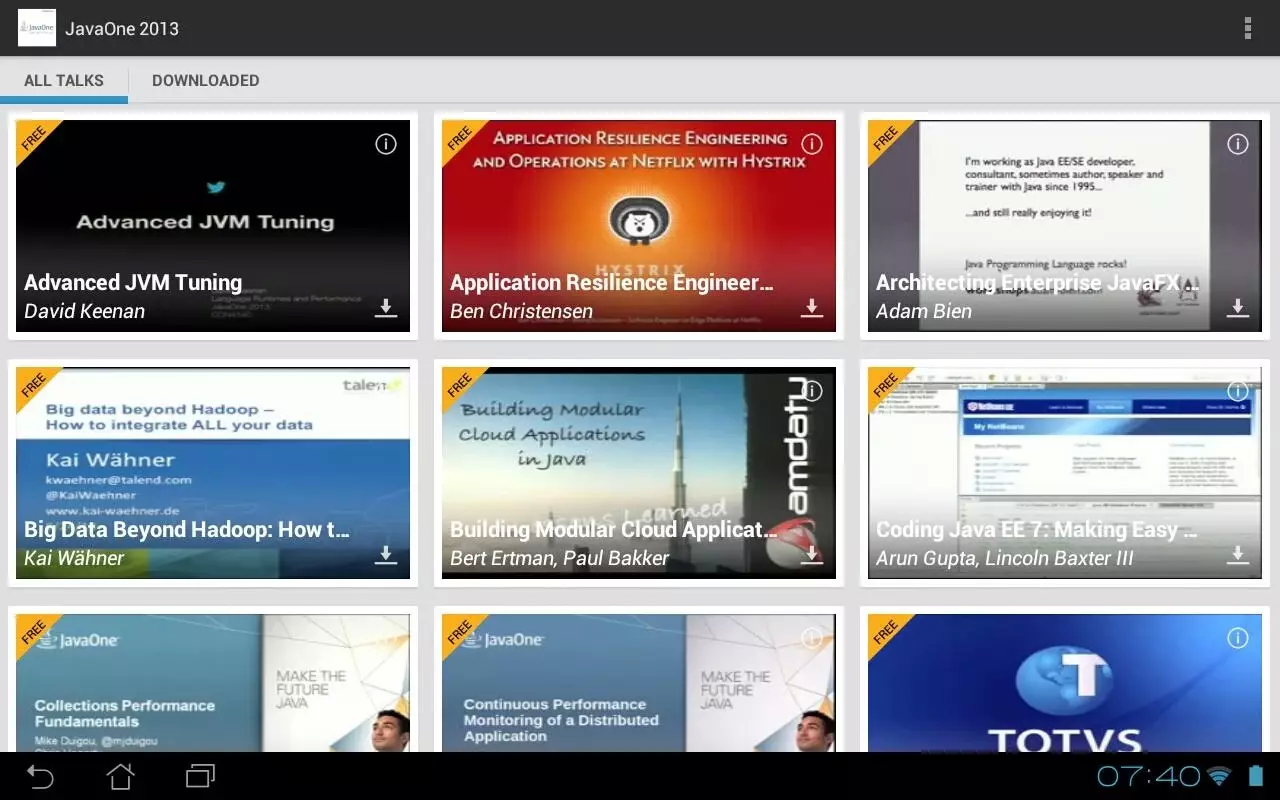Click the speaker name 'Ben Christensen'

point(521,311)
